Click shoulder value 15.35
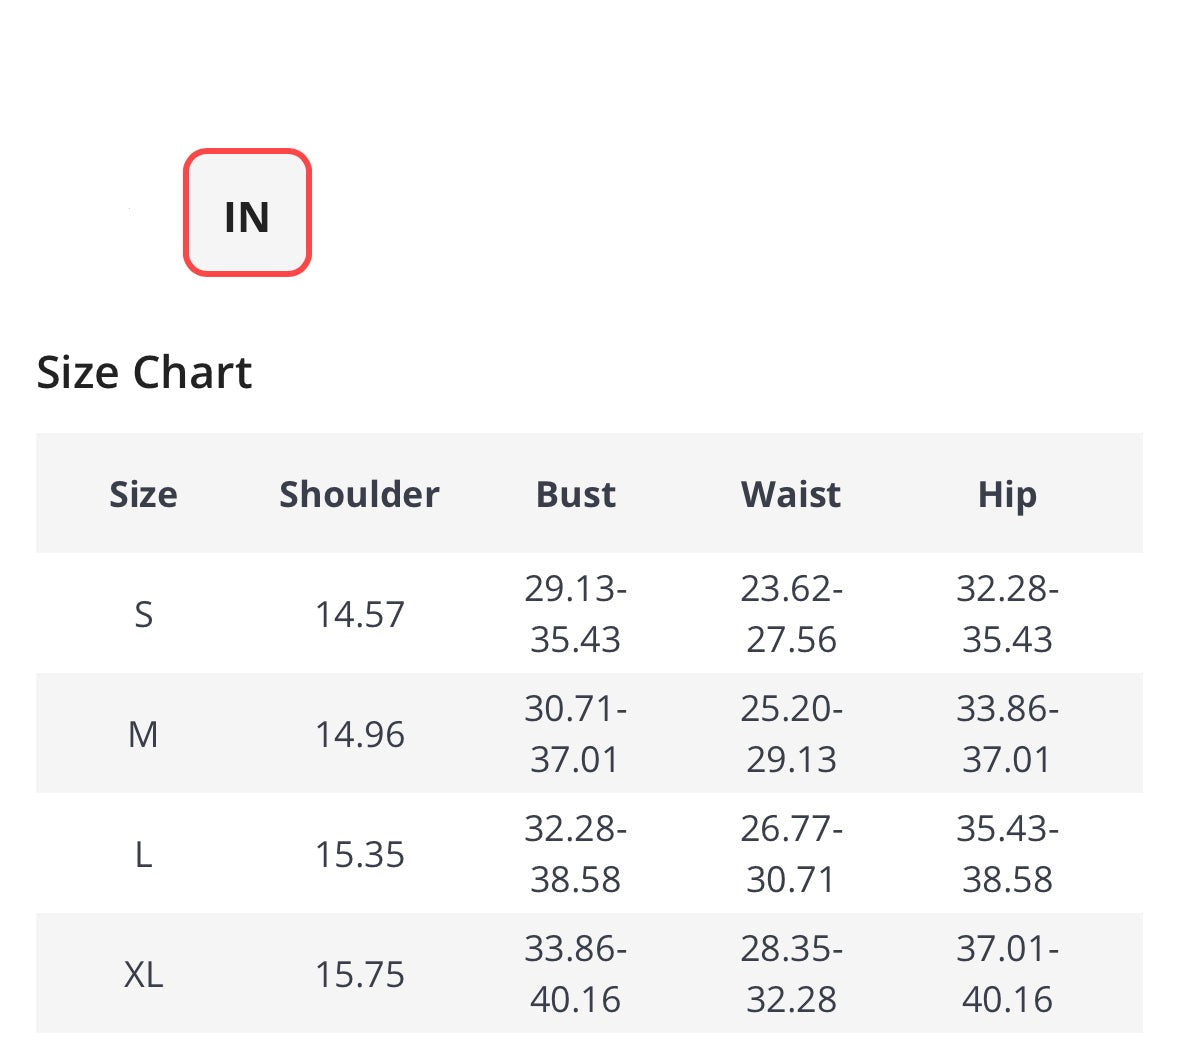Image resolution: width=1179 pixels, height=1050 pixels. point(359,854)
